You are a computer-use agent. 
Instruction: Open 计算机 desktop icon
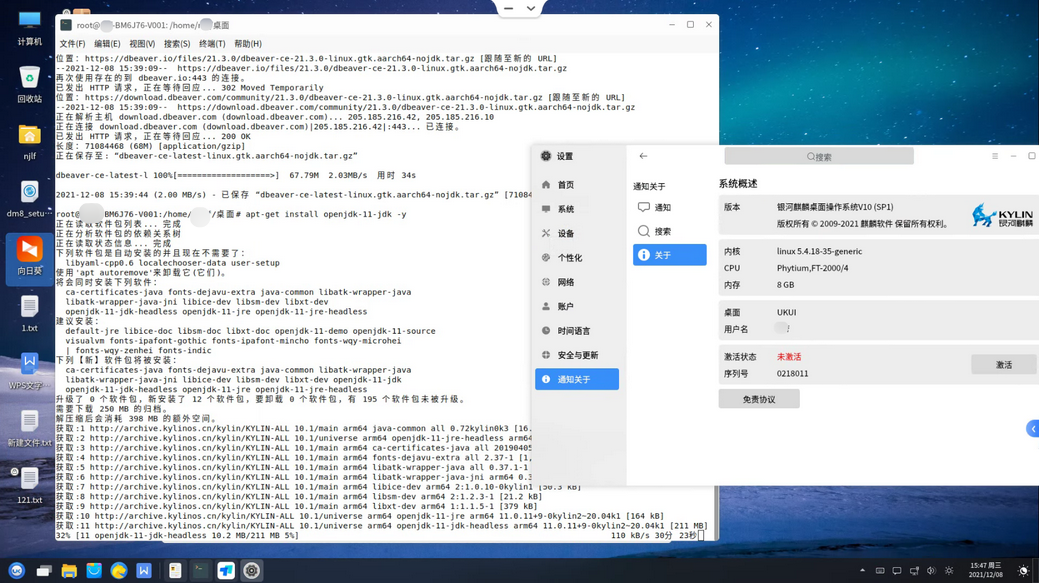pyautogui.click(x=29, y=28)
